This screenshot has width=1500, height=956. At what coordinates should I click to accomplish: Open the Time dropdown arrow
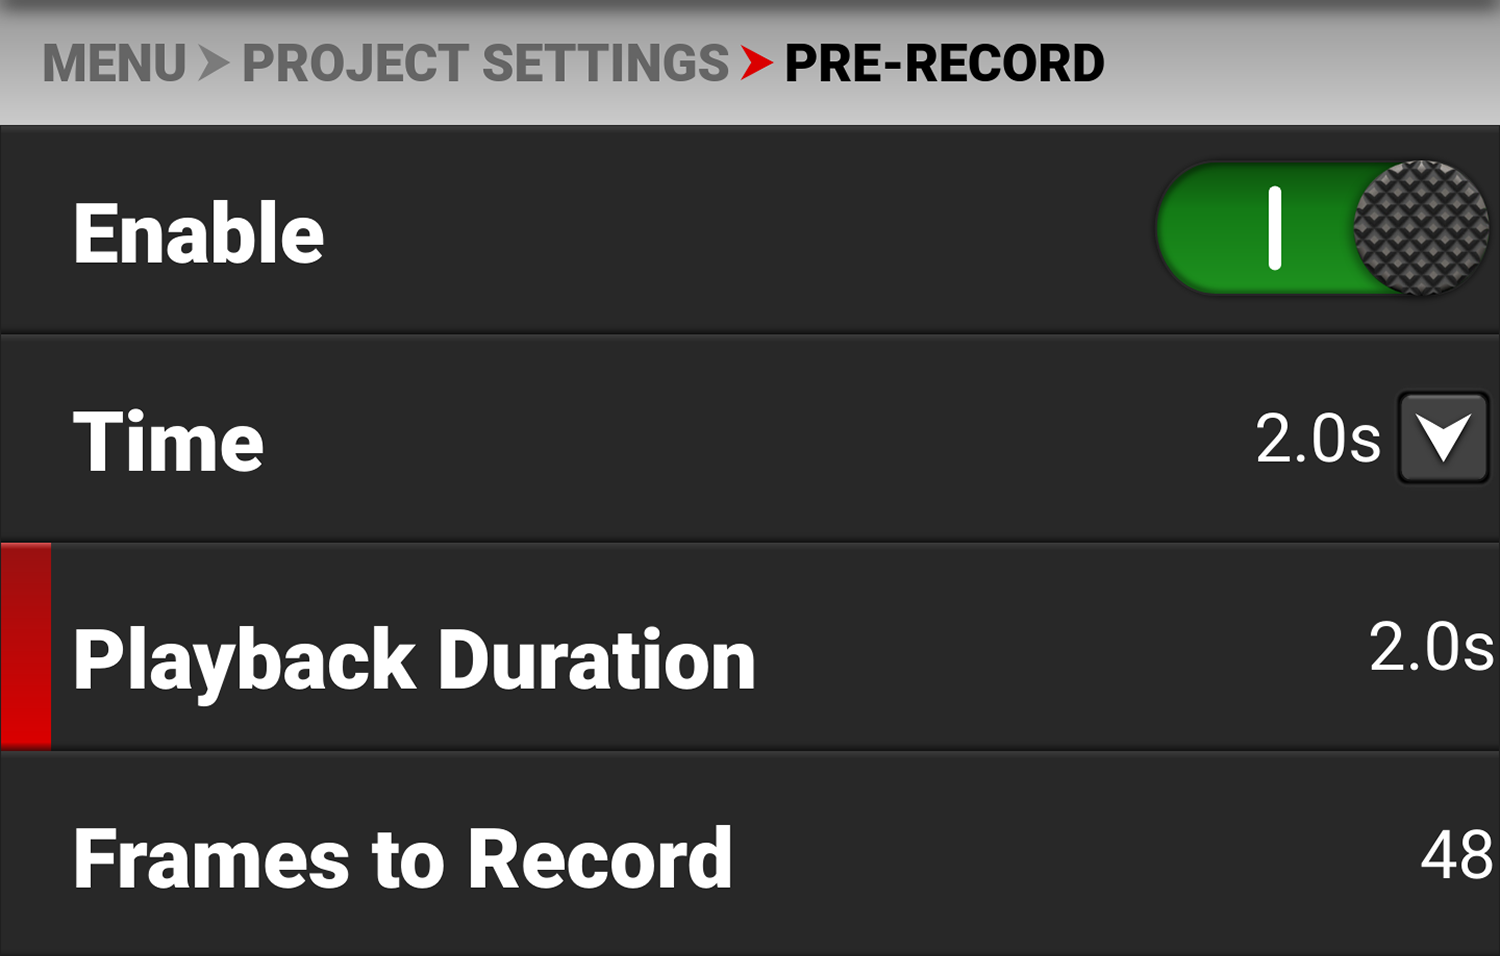click(x=1442, y=439)
